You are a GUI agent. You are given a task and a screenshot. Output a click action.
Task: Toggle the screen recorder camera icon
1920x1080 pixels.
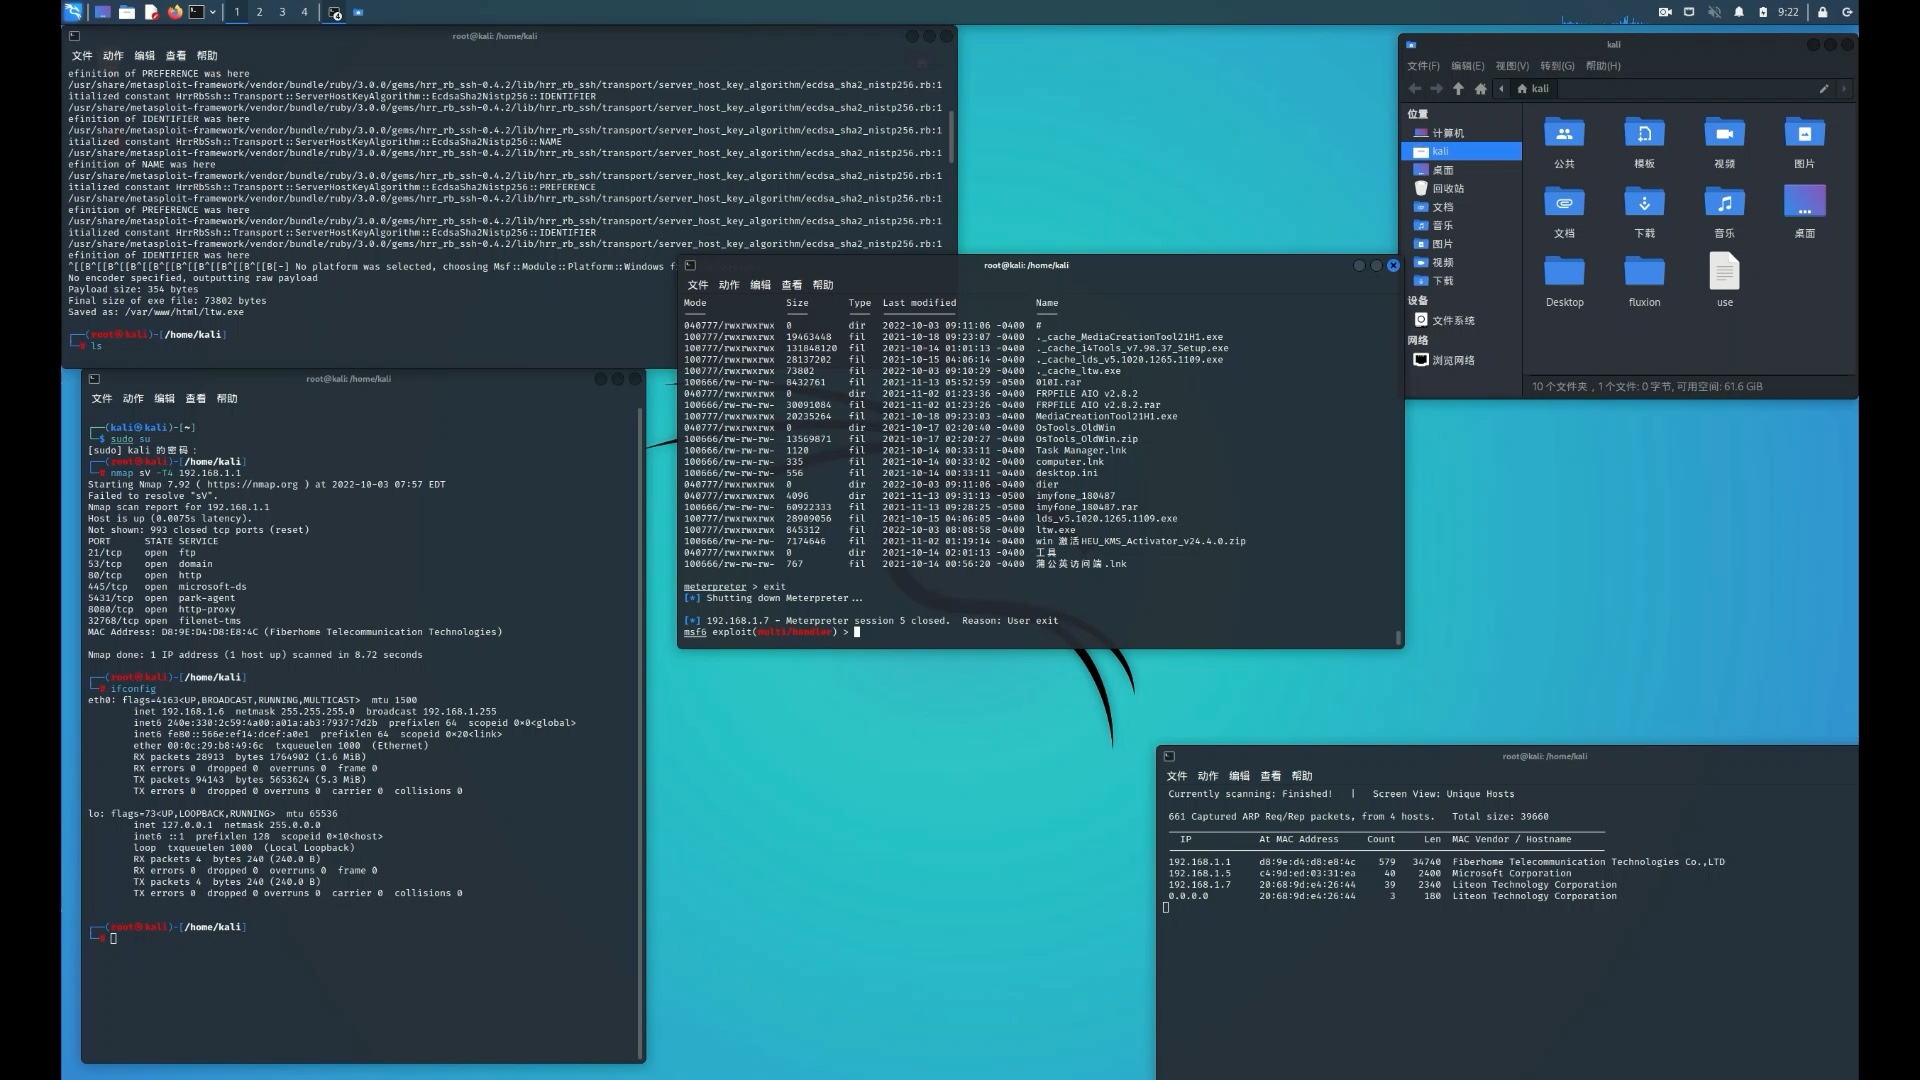click(1665, 12)
